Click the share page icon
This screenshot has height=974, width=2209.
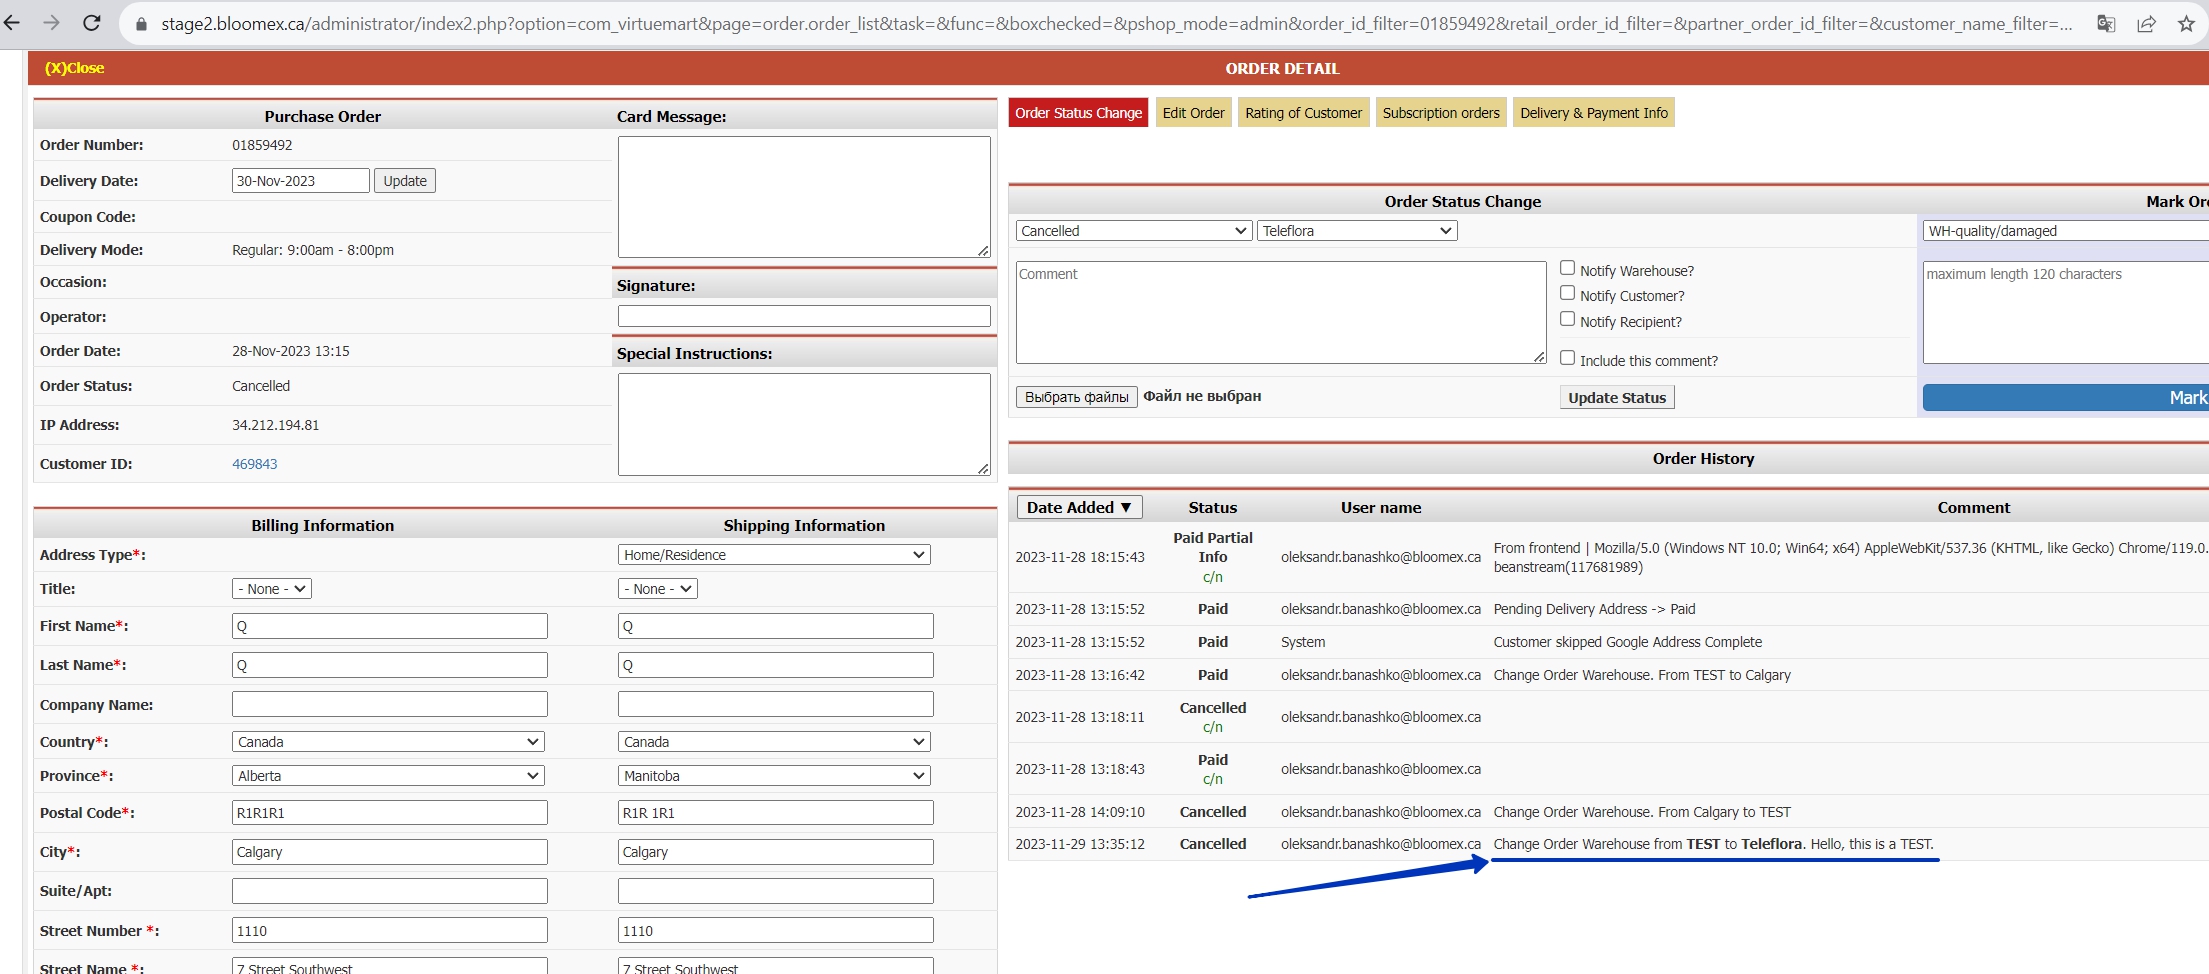2146,24
